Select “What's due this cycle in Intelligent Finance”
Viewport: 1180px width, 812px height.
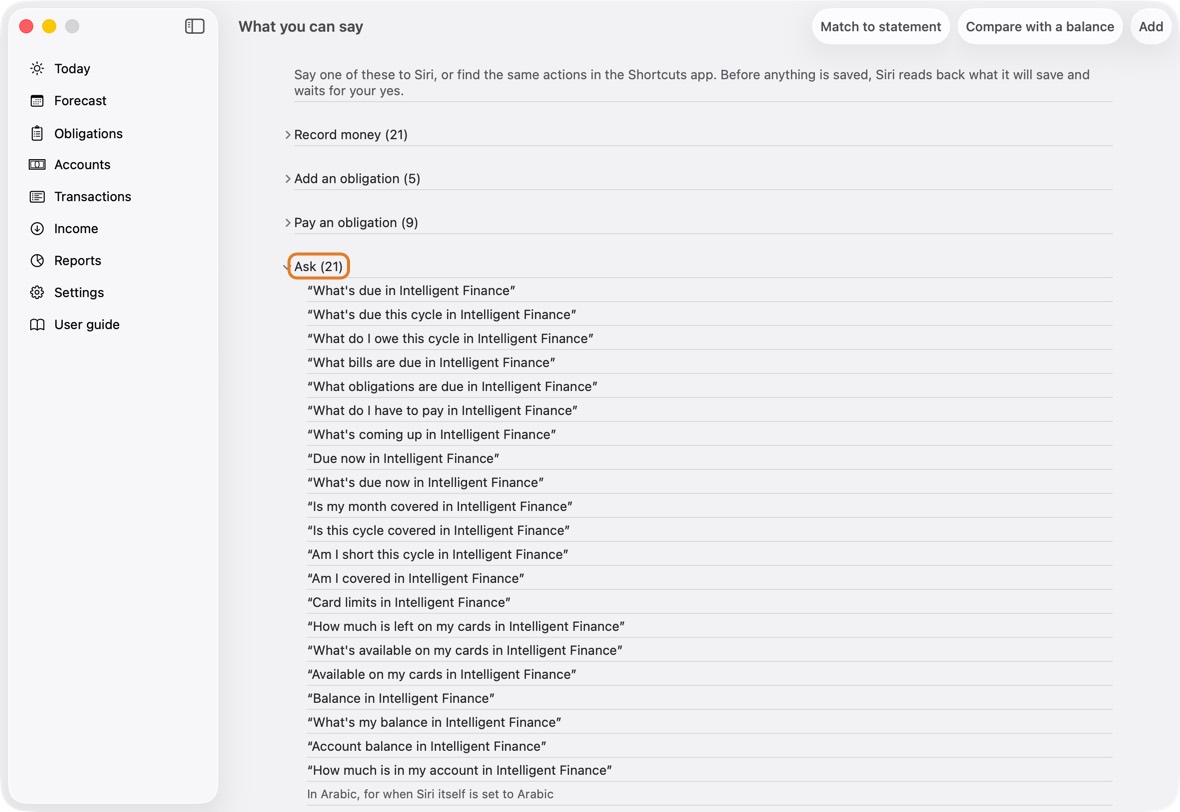(x=442, y=315)
